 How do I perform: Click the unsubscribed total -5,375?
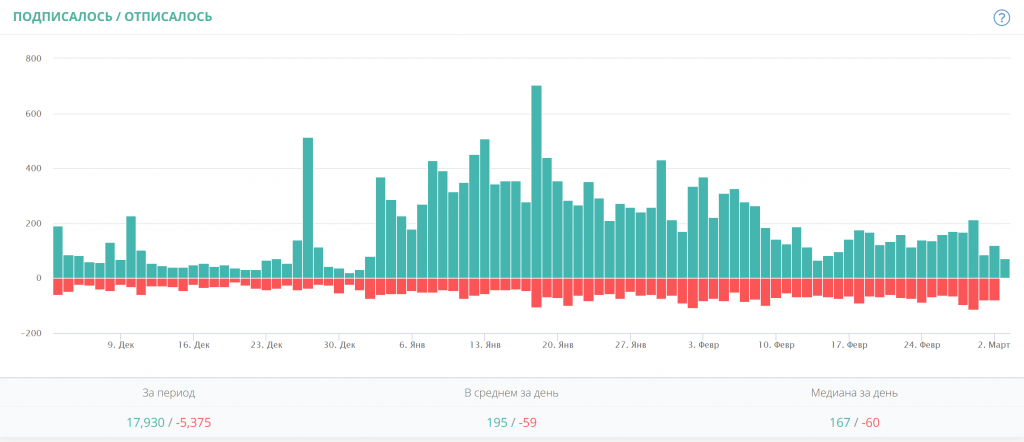(x=193, y=422)
